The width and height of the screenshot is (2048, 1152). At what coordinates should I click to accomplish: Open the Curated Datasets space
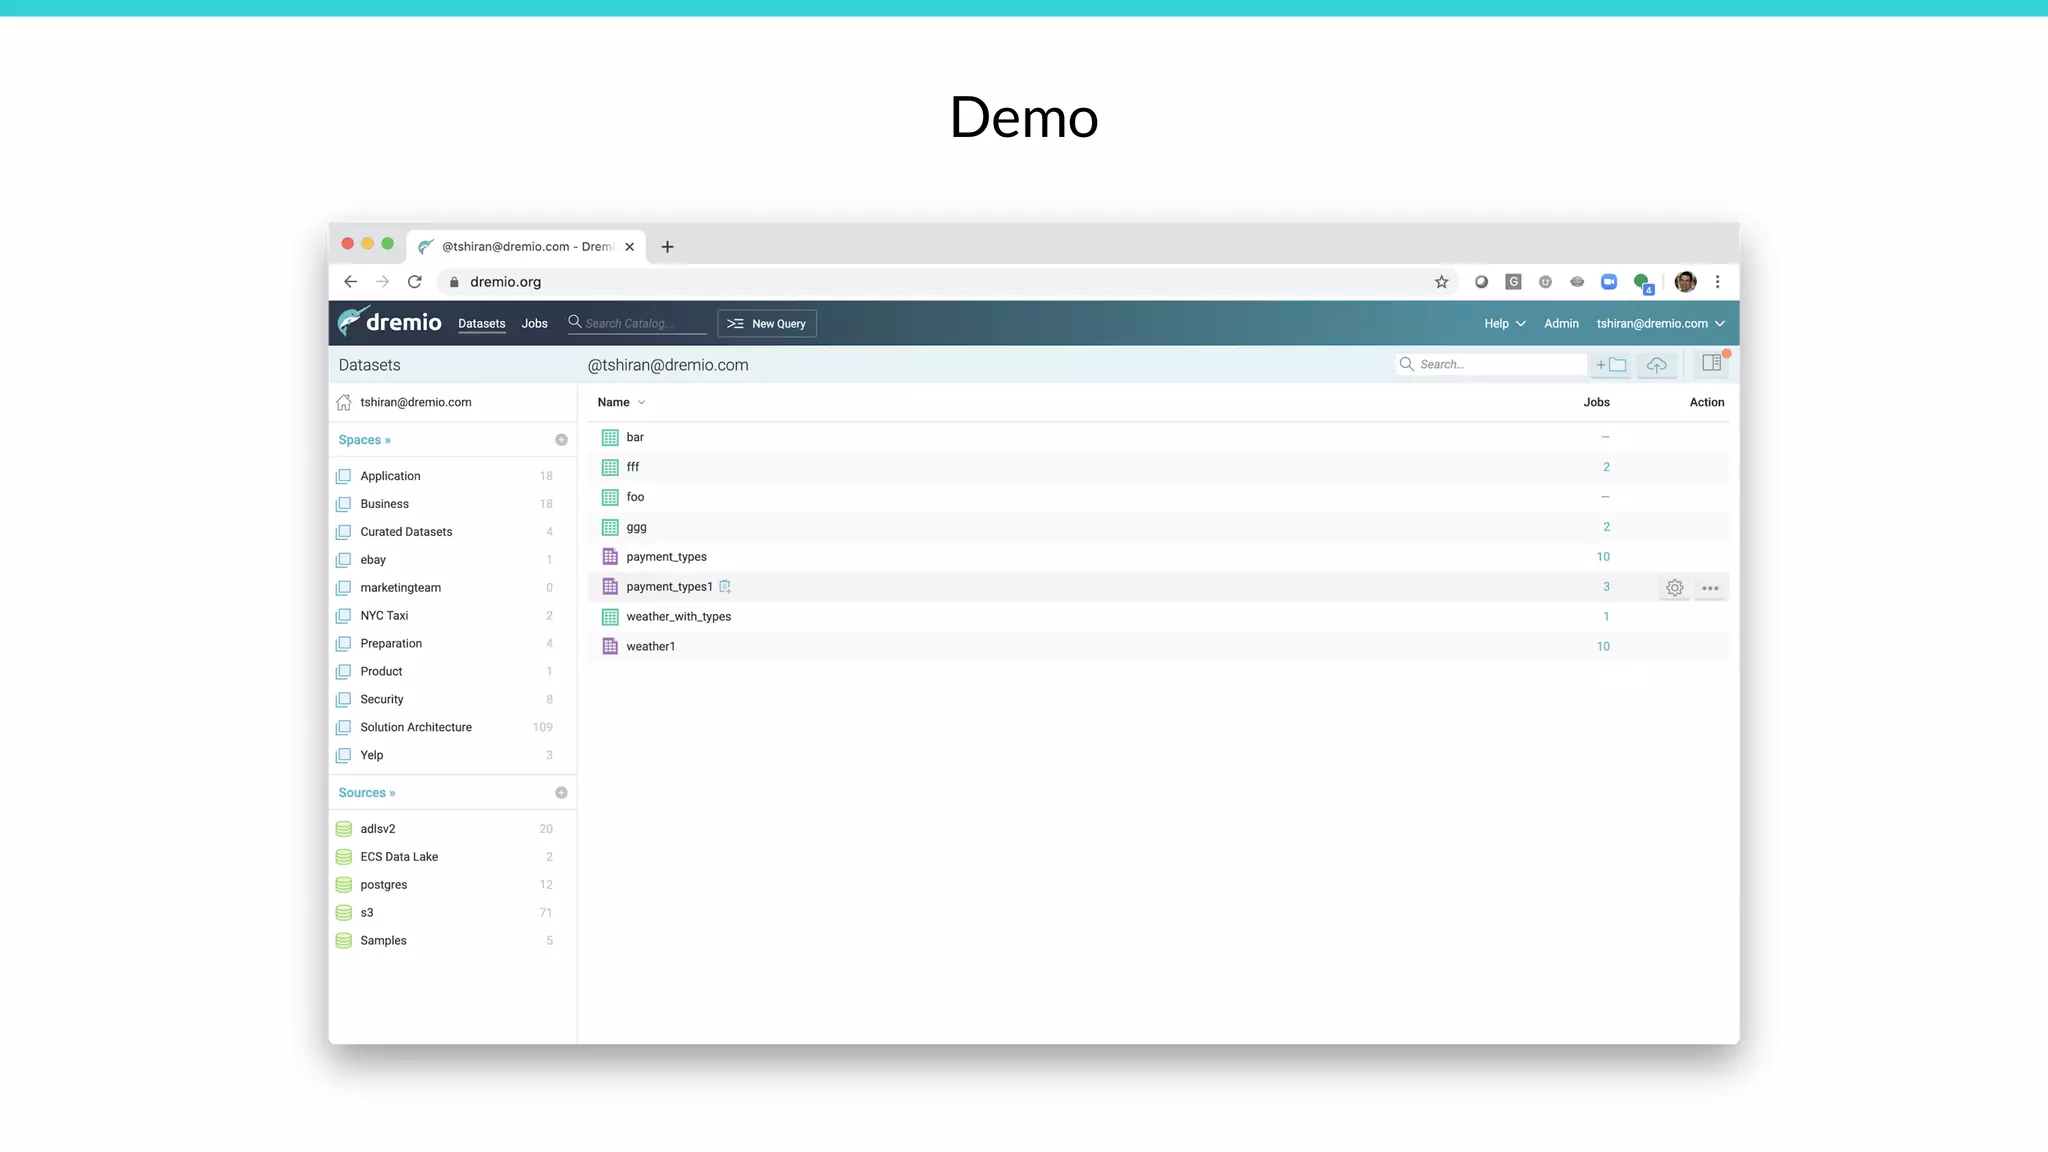[406, 532]
